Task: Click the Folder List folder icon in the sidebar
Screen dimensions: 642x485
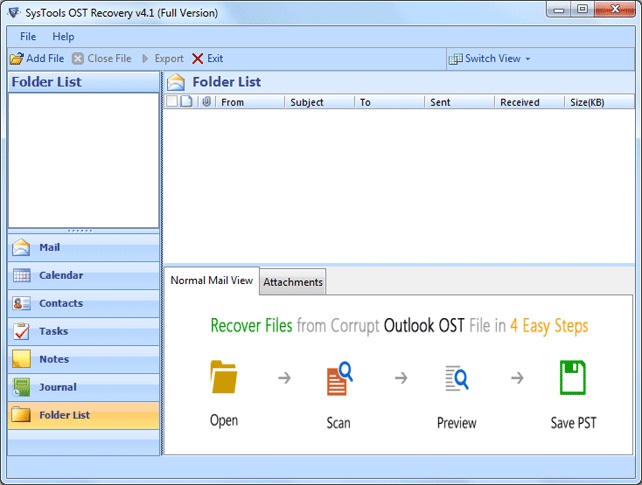Action: click(x=21, y=415)
